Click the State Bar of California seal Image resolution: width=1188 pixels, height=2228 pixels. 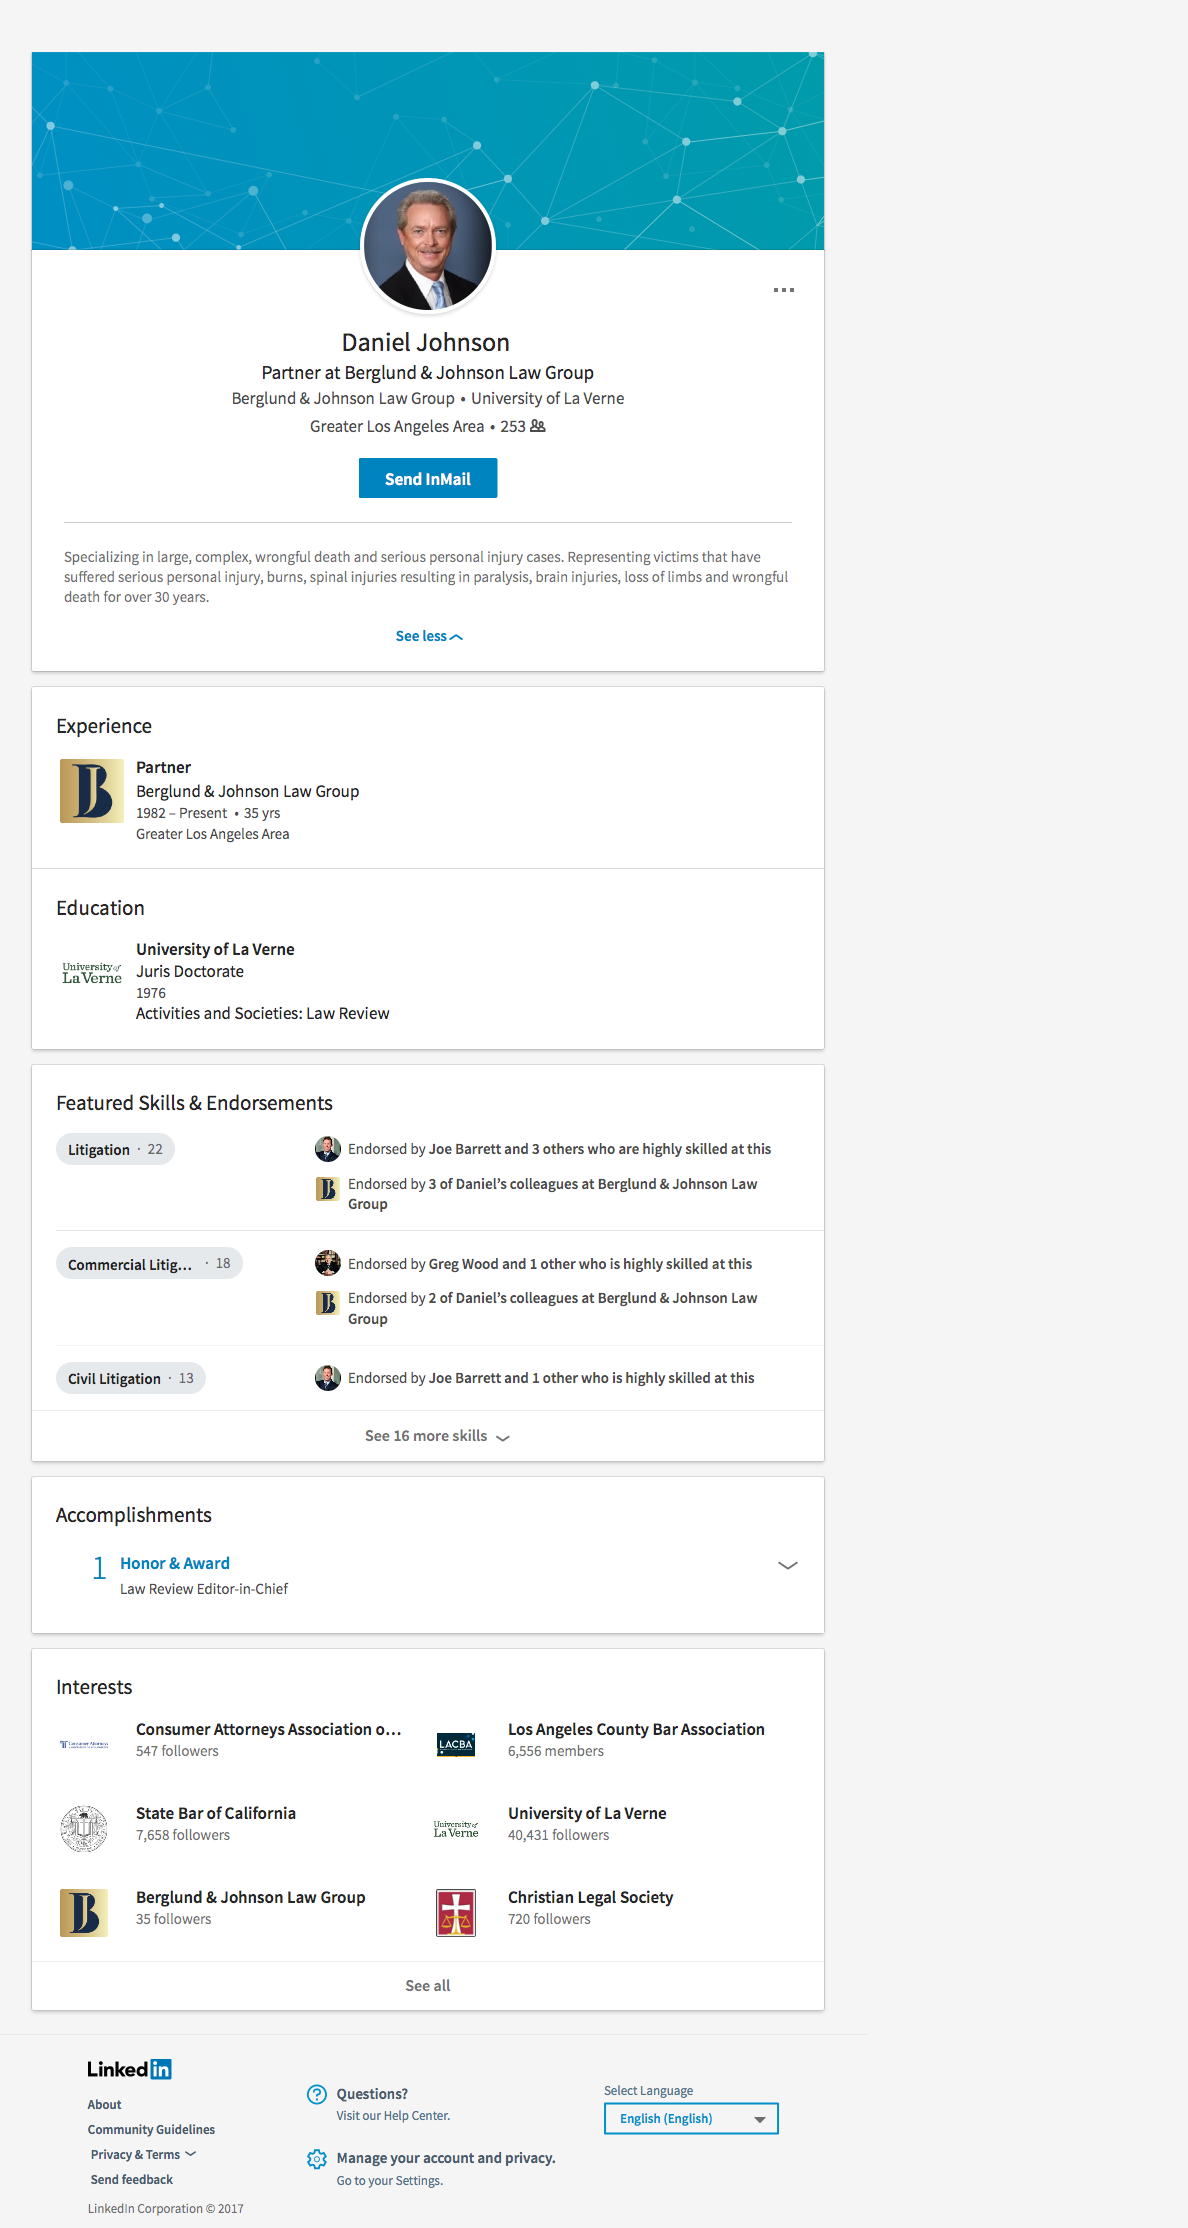(84, 1829)
